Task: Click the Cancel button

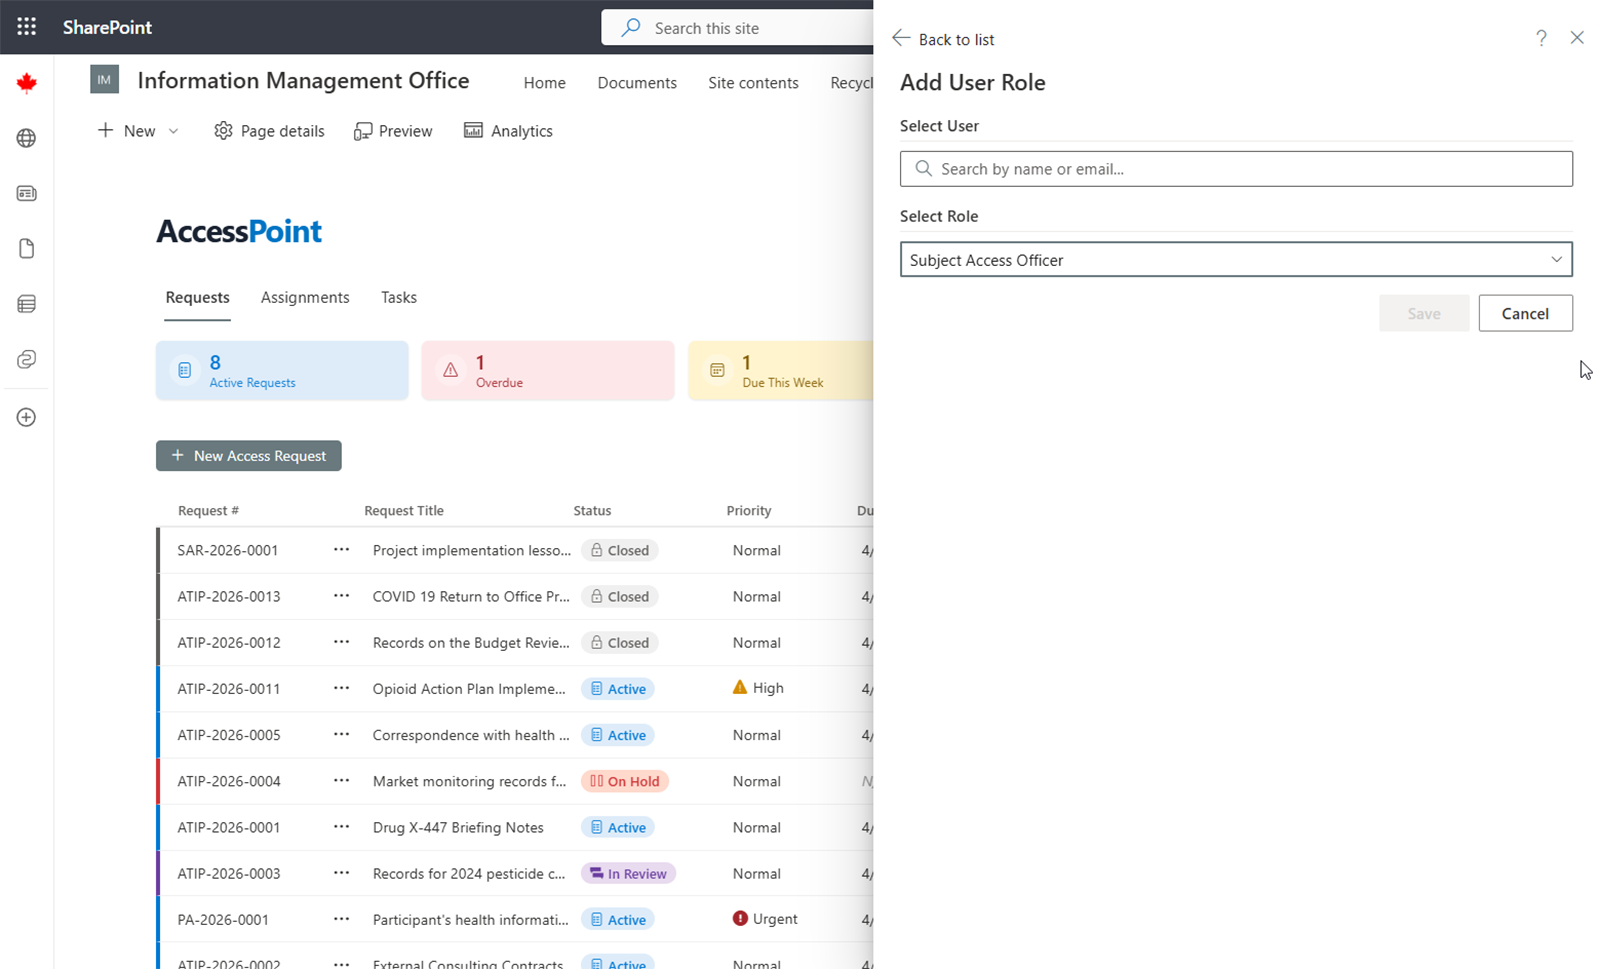Action: pyautogui.click(x=1524, y=313)
